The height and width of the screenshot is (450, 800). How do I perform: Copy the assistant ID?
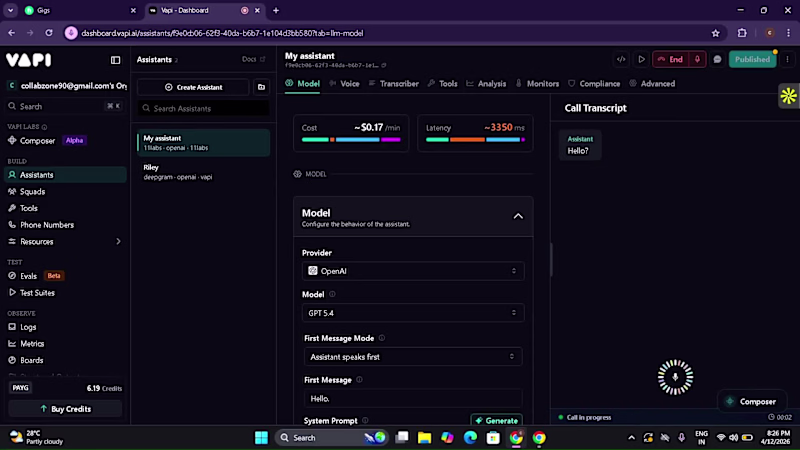384,65
